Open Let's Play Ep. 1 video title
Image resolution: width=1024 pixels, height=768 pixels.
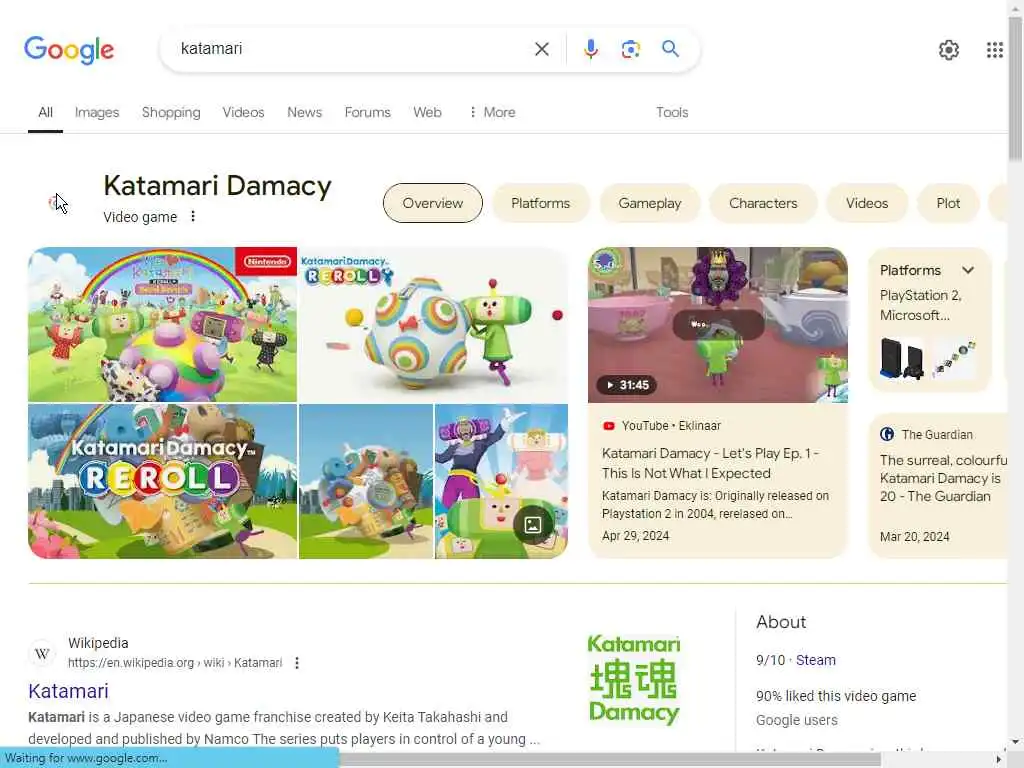(x=710, y=463)
